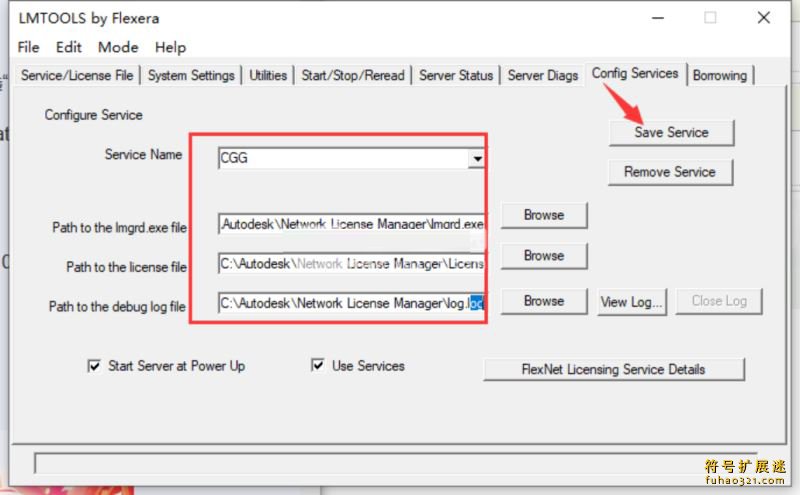Select the Server Diags tab

[x=542, y=76]
